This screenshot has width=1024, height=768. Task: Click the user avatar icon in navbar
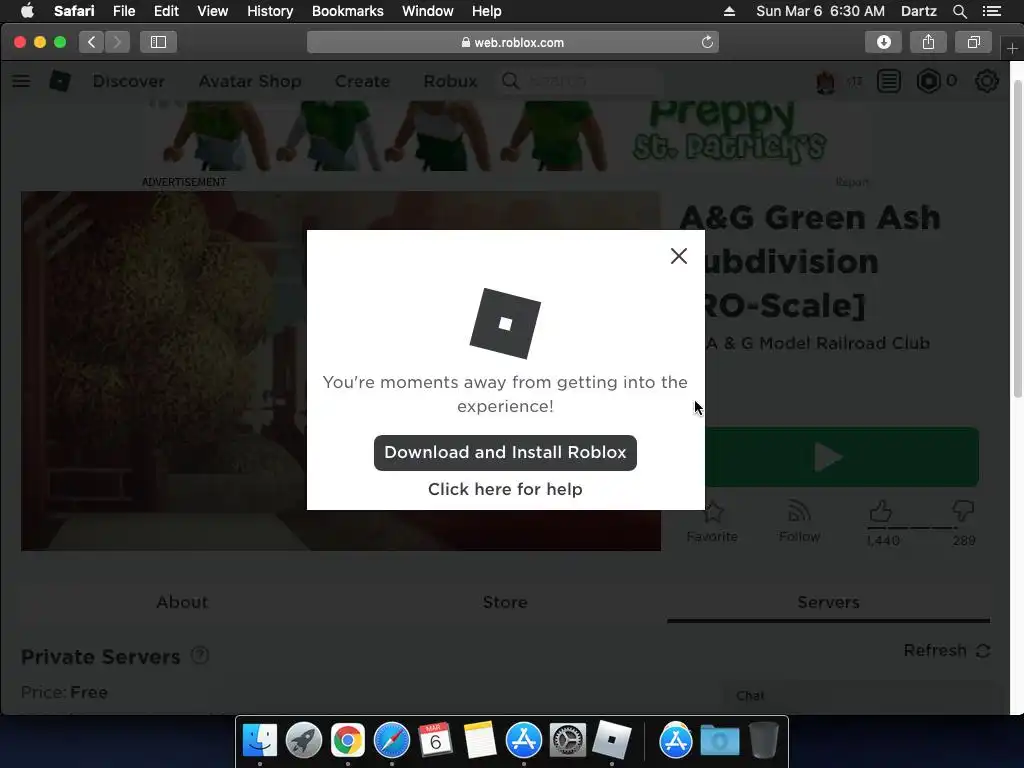pos(825,82)
